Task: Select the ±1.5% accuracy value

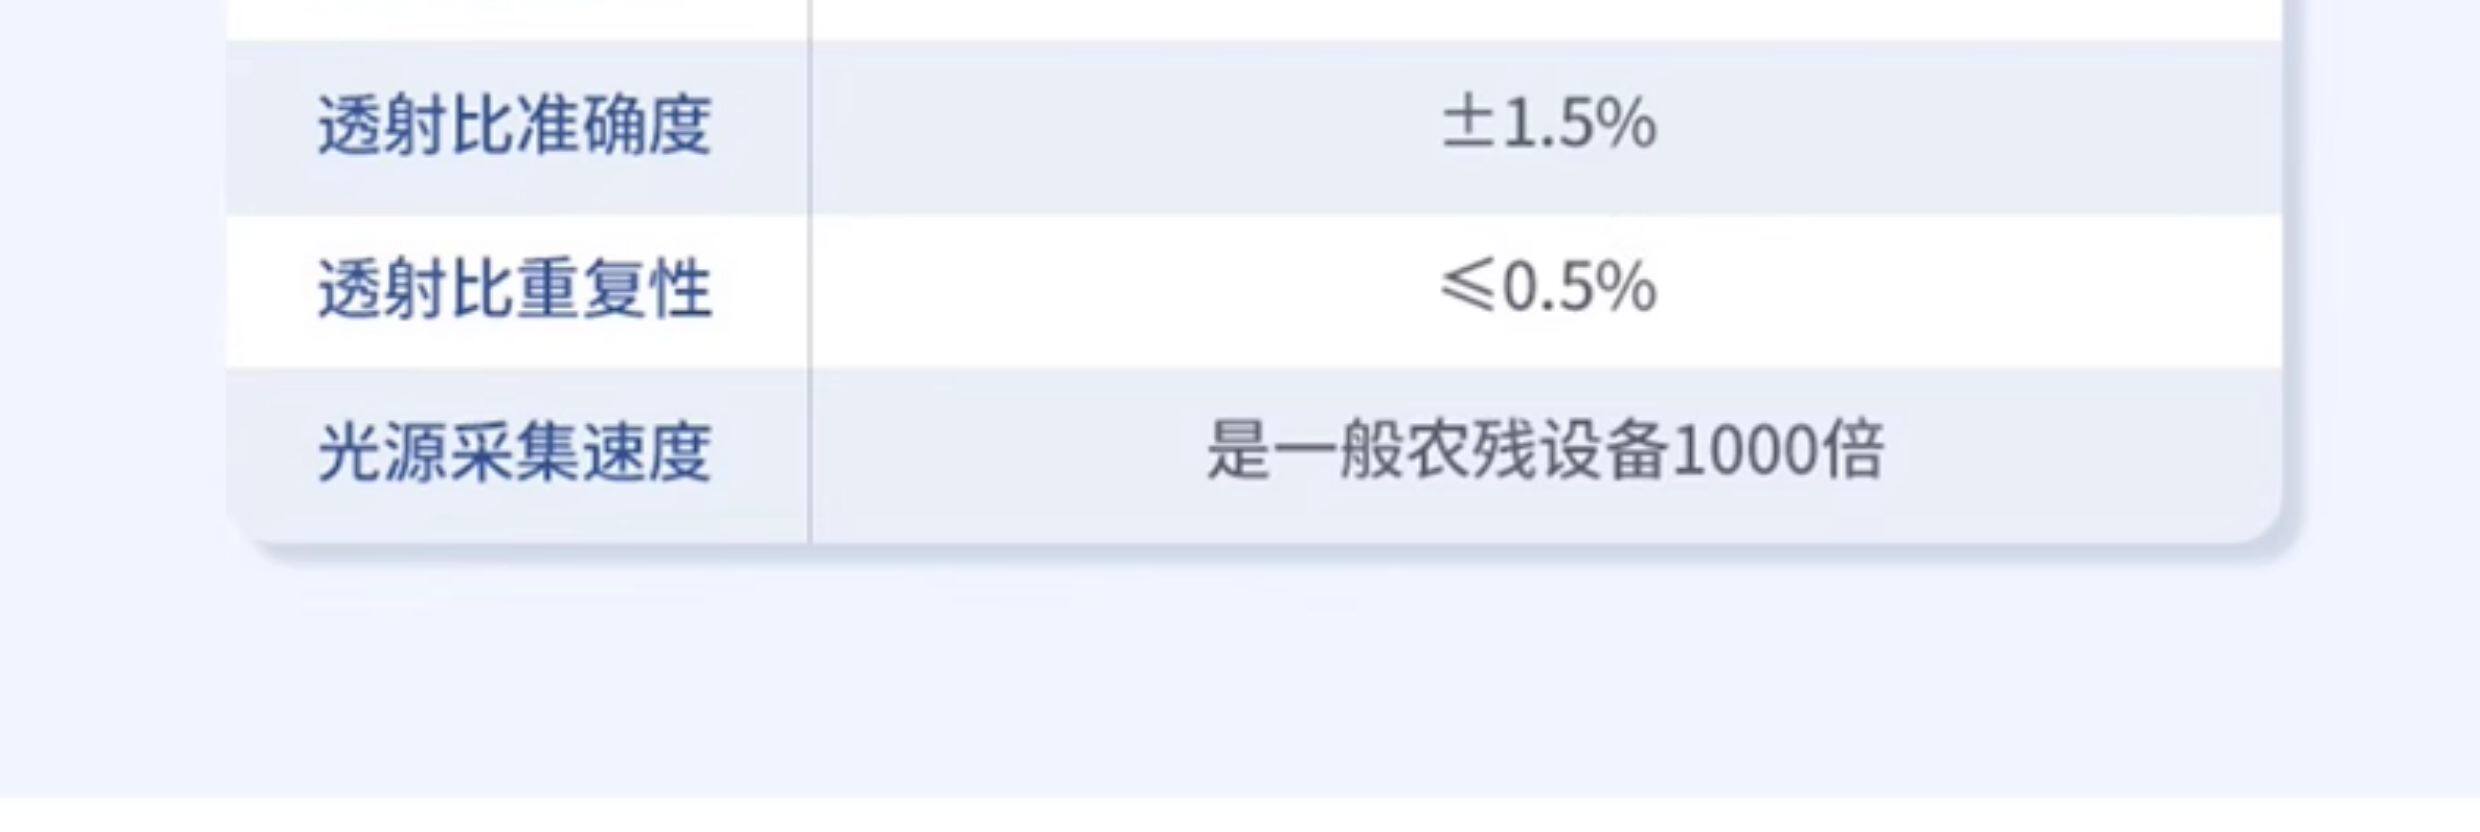Action: coord(1548,125)
